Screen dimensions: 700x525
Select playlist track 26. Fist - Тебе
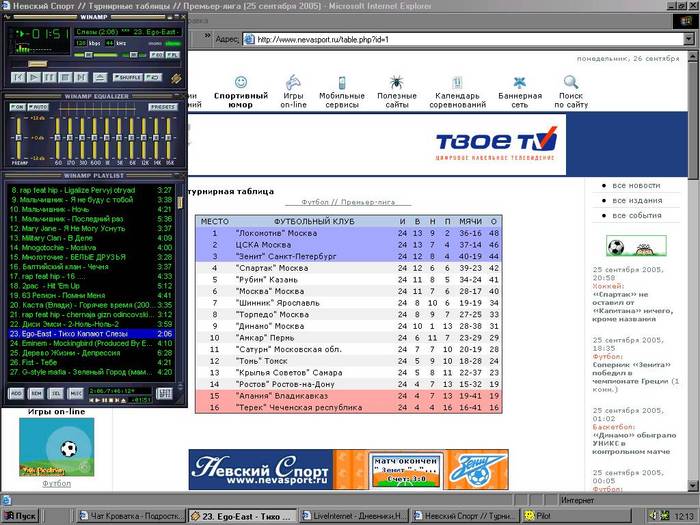click(91, 362)
